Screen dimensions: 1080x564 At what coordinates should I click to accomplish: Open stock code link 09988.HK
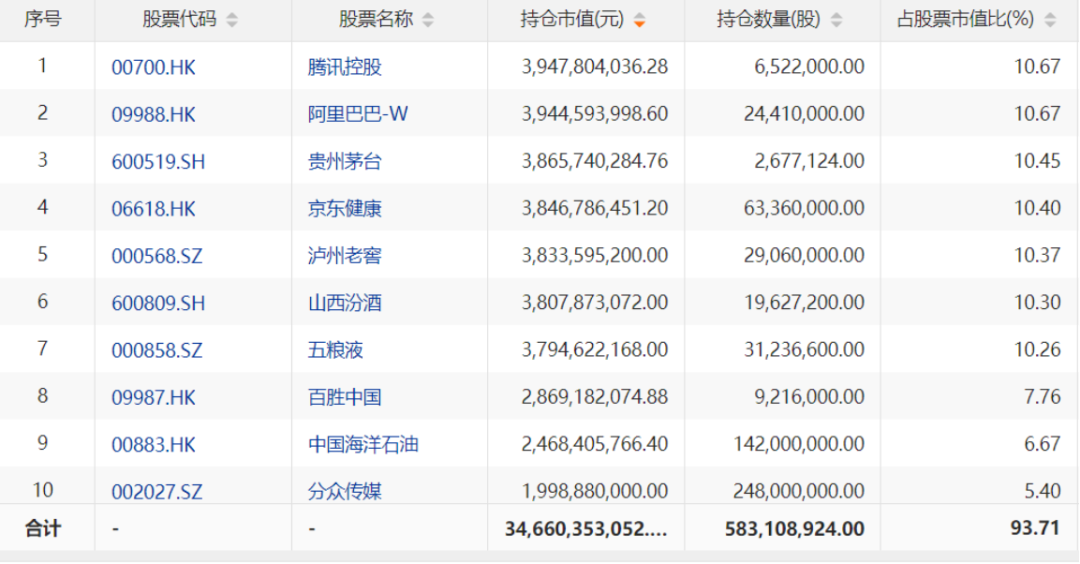(154, 114)
